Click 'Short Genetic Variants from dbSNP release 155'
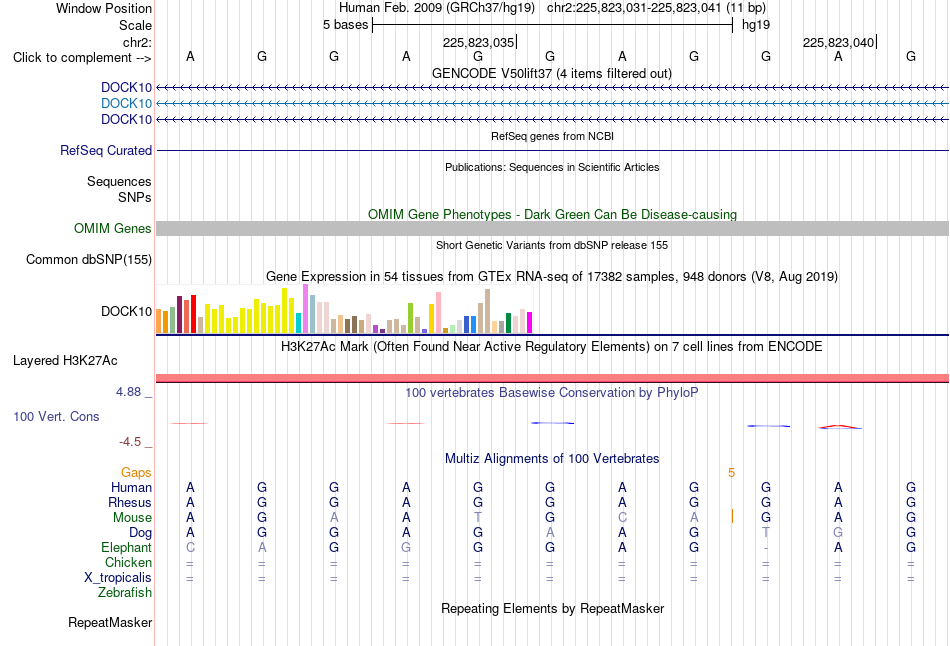This screenshot has width=950, height=646. tap(552, 245)
